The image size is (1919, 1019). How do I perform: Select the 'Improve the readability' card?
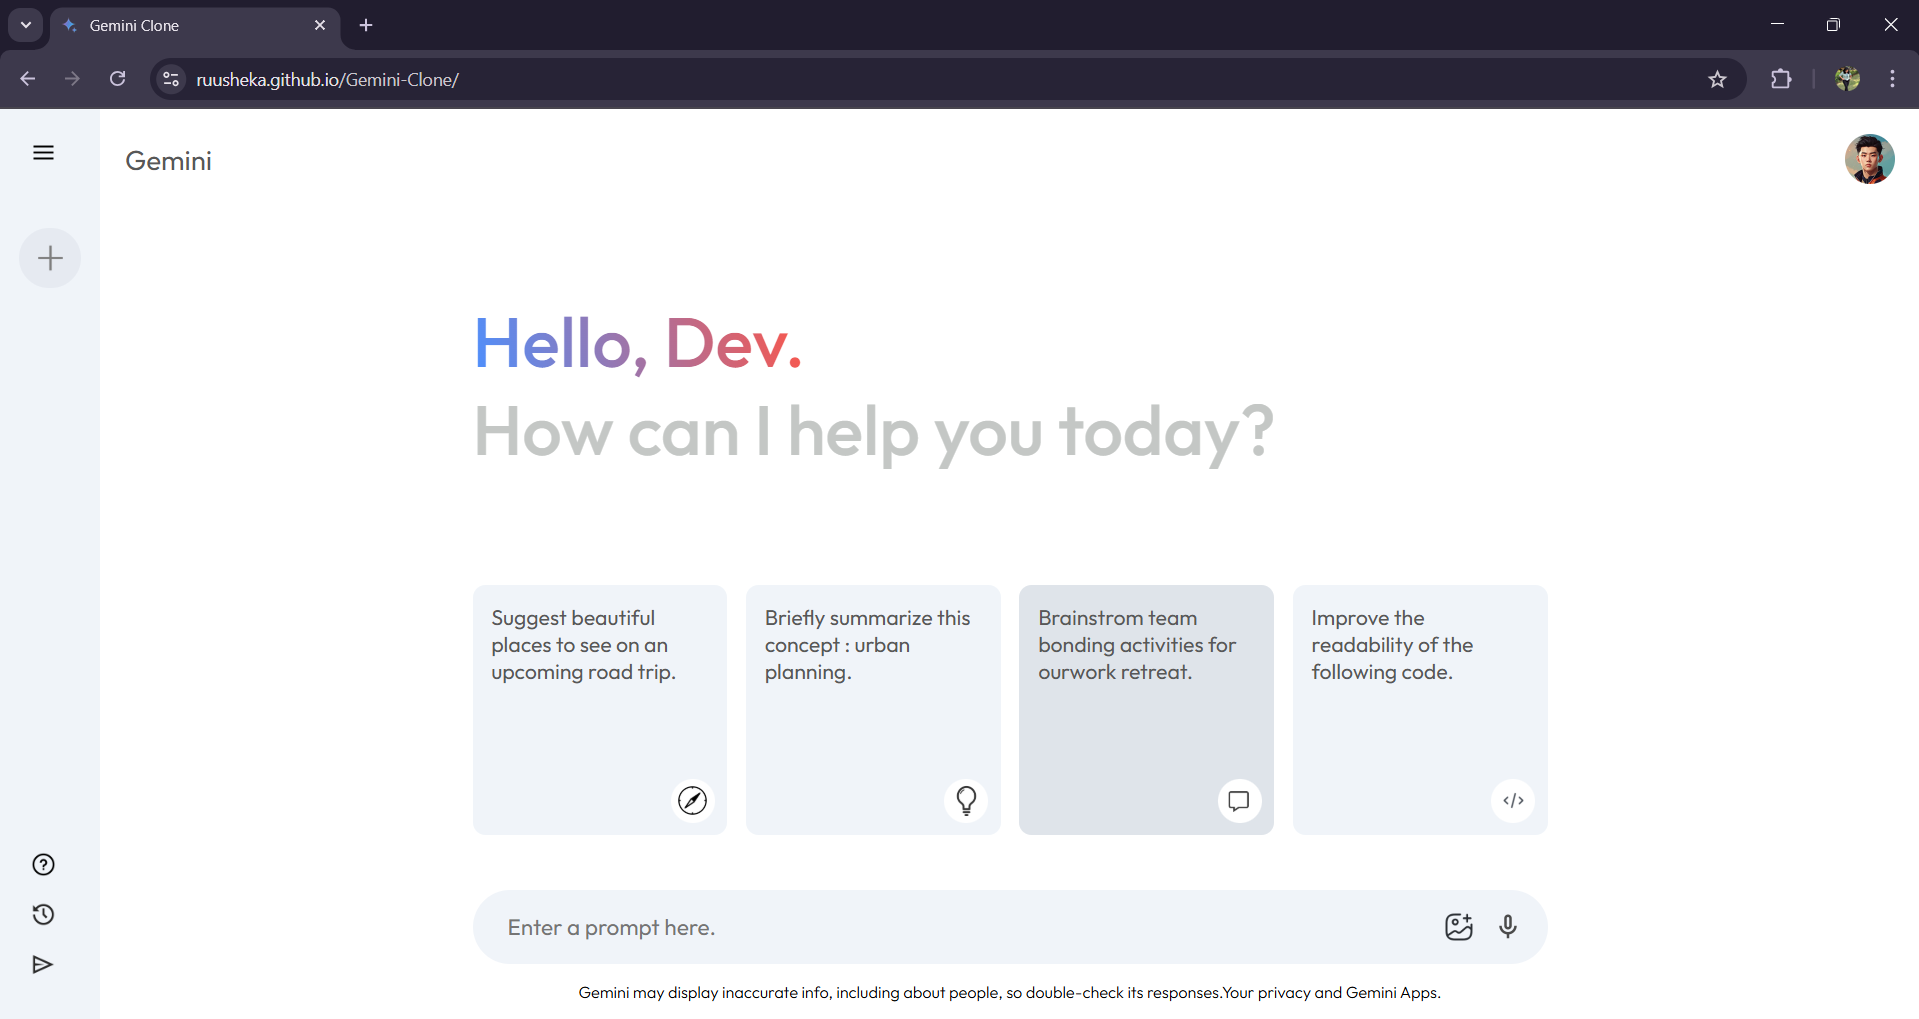tap(1420, 710)
